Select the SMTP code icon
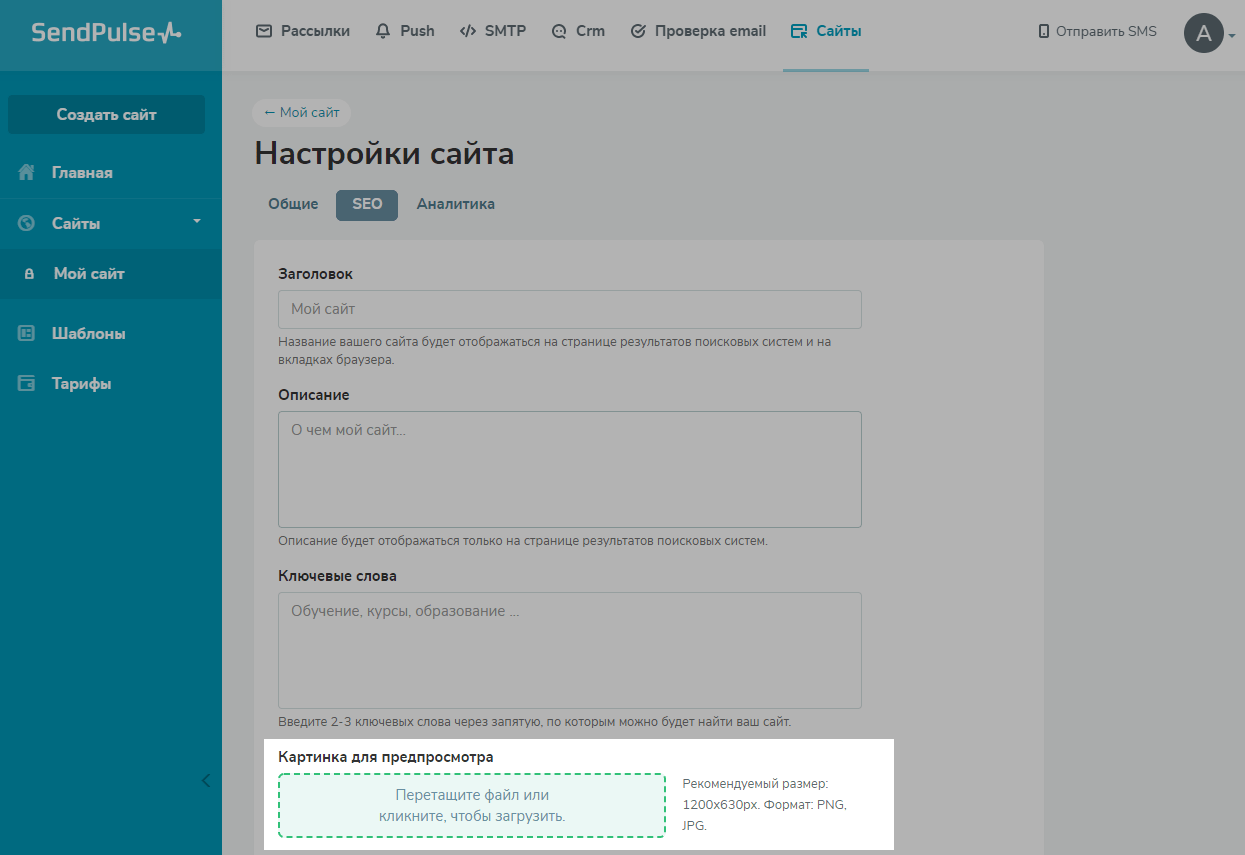 click(466, 31)
